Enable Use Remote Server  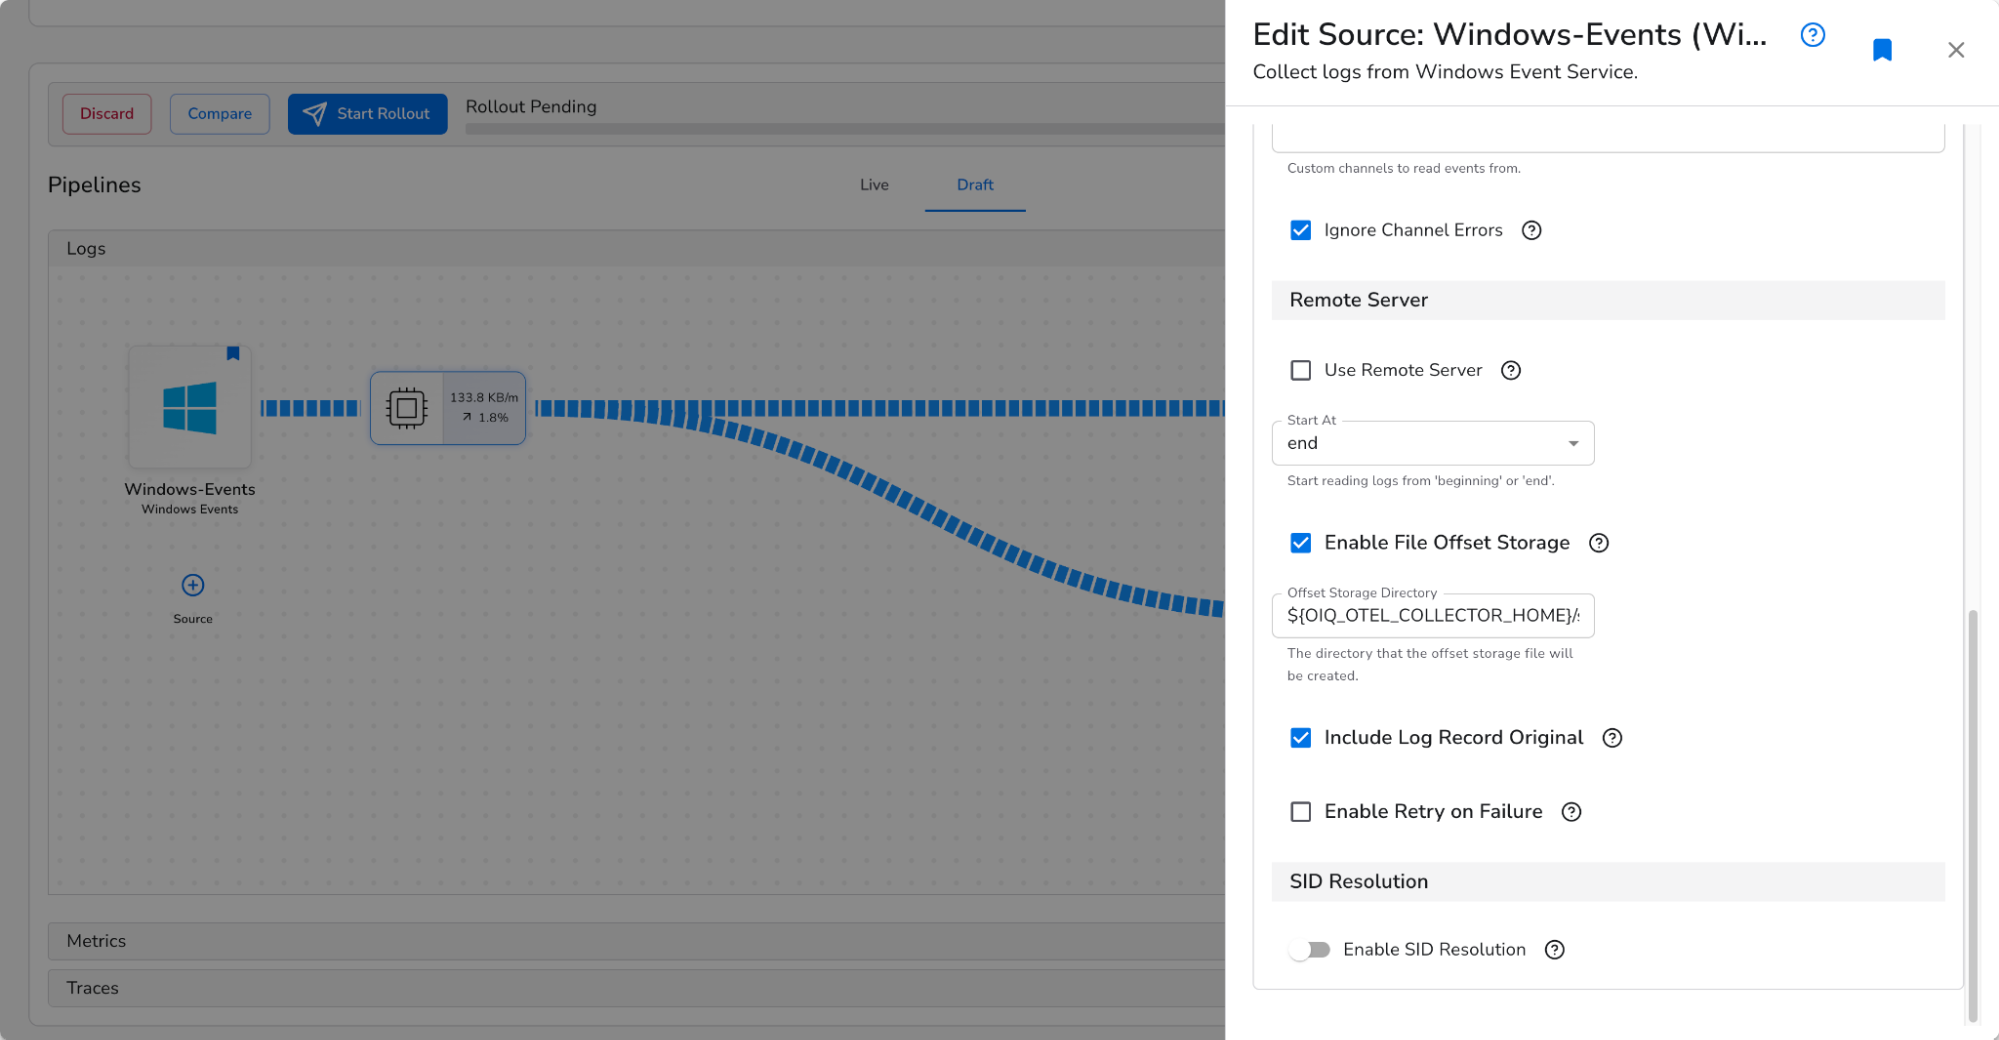tap(1300, 370)
